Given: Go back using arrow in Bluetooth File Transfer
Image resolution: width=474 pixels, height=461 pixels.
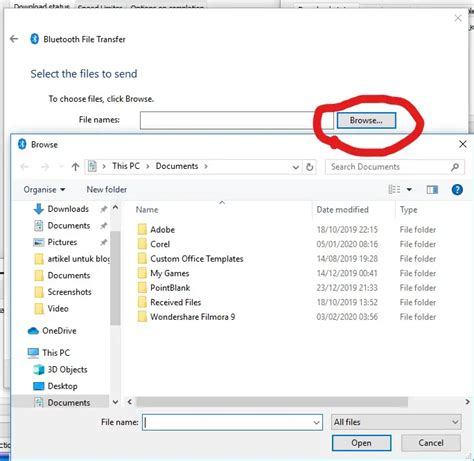Looking at the screenshot, I should pos(14,39).
